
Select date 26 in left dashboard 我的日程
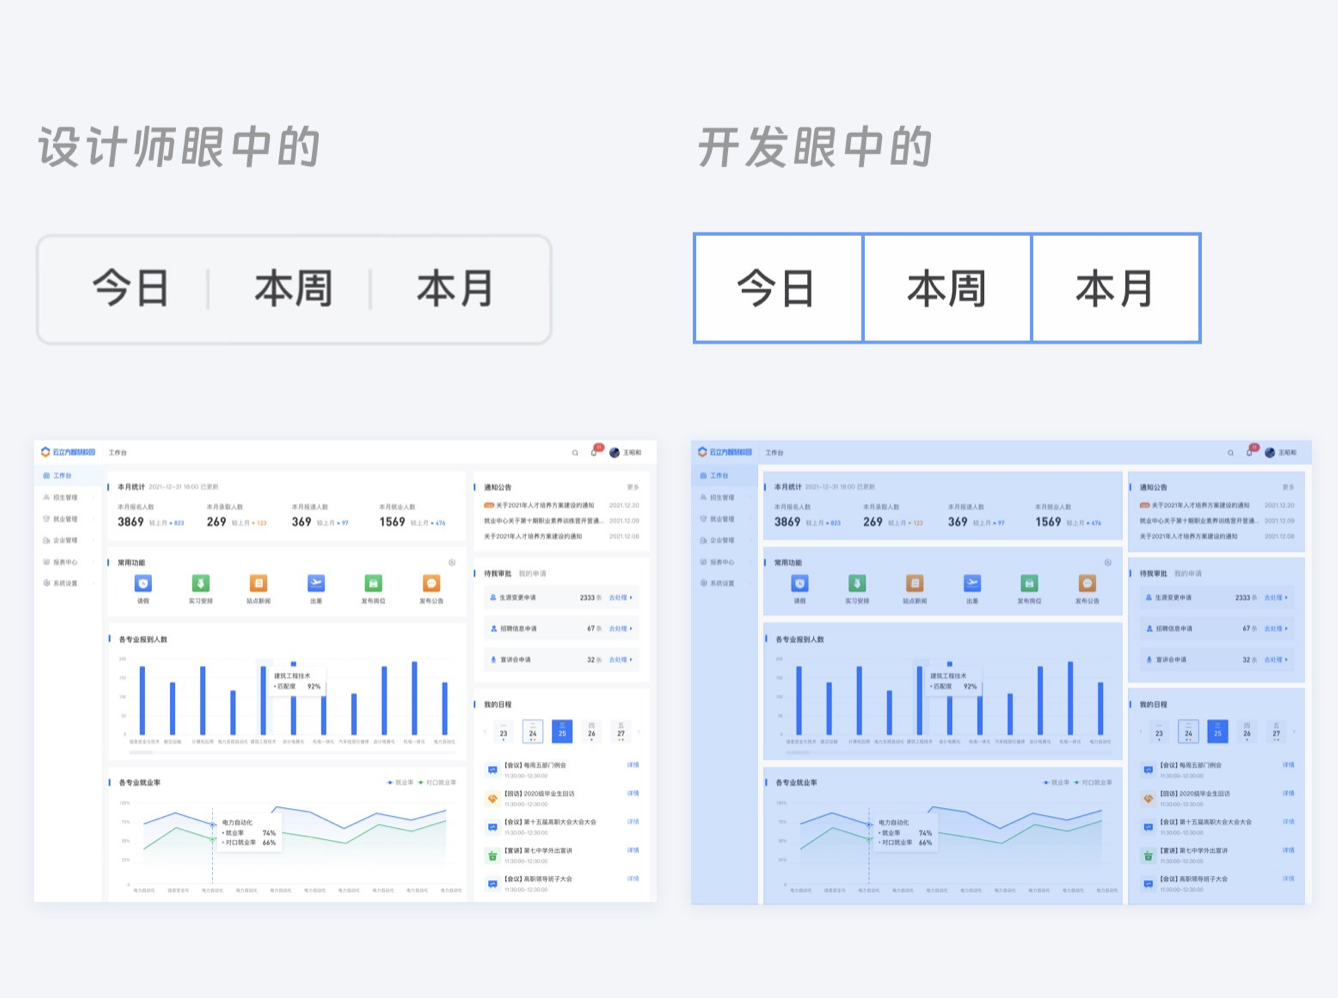pos(591,732)
